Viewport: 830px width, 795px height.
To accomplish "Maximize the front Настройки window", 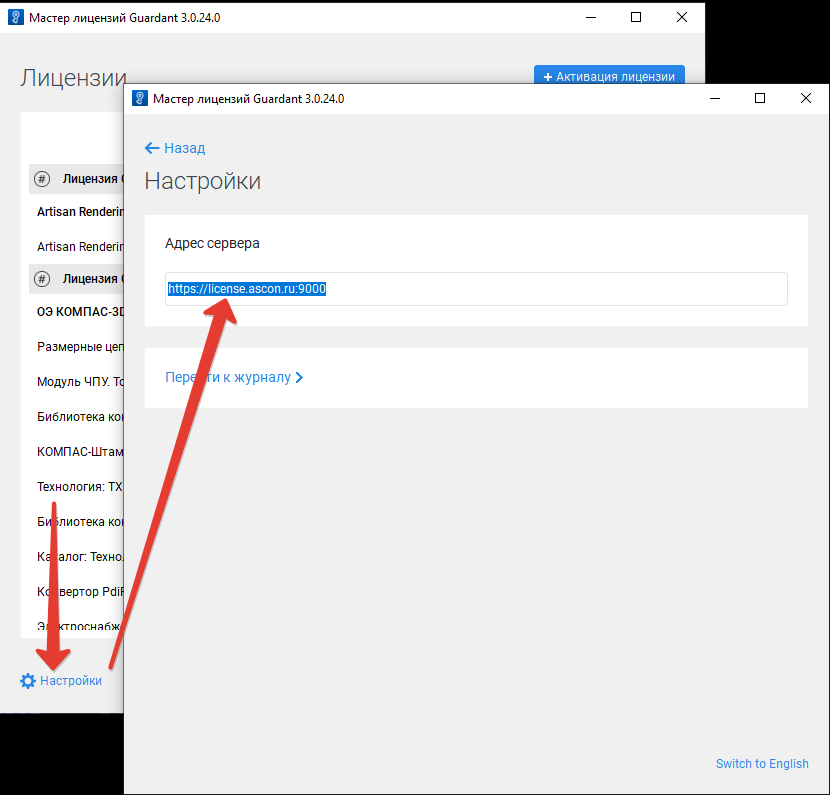I will point(760,98).
